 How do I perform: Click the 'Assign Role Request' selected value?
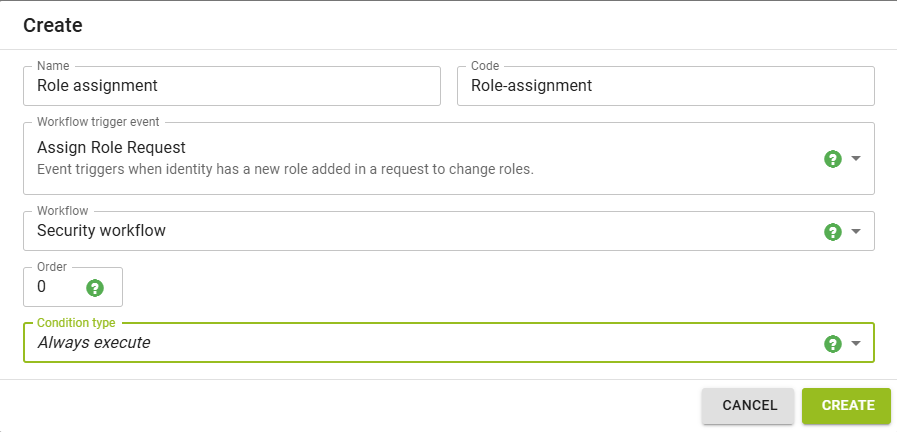coord(111,148)
